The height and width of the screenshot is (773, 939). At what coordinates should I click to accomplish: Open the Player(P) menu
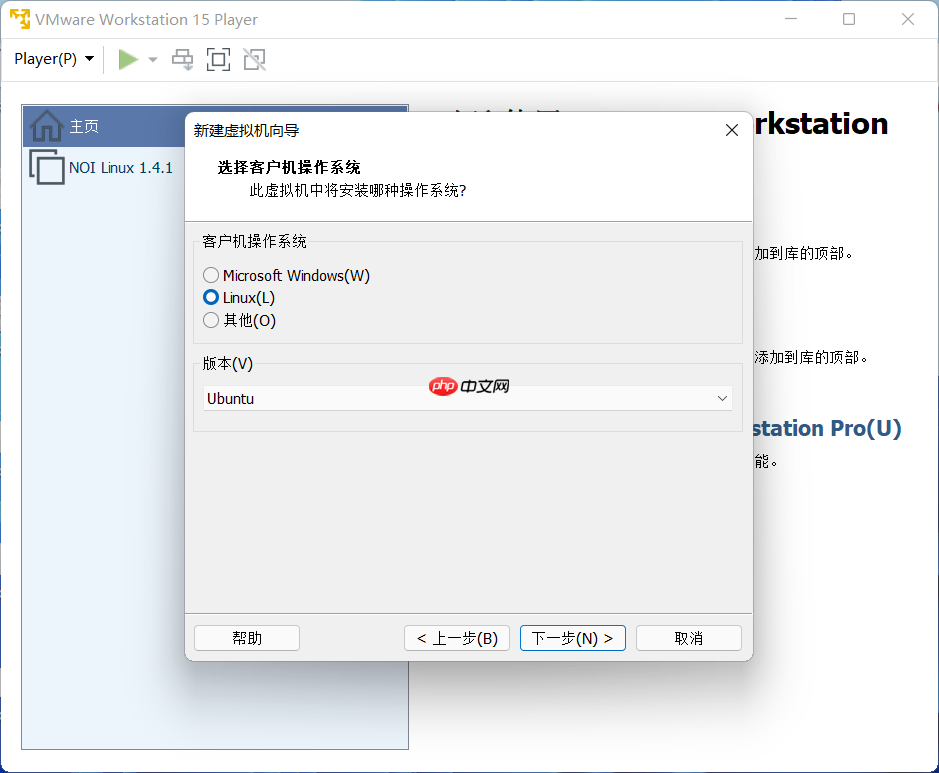pos(47,59)
